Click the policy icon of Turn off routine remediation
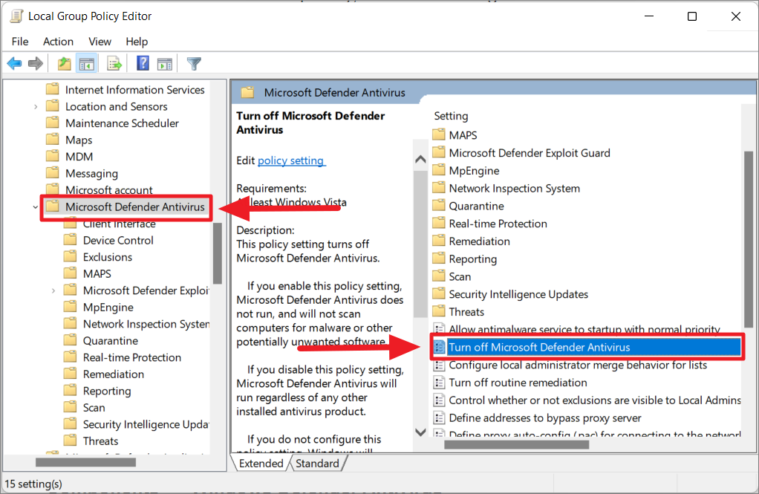 pyautogui.click(x=439, y=383)
